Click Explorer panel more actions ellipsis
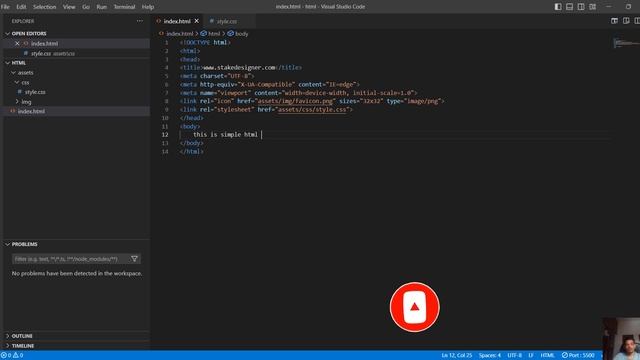This screenshot has height=360, width=640. tap(140, 21)
